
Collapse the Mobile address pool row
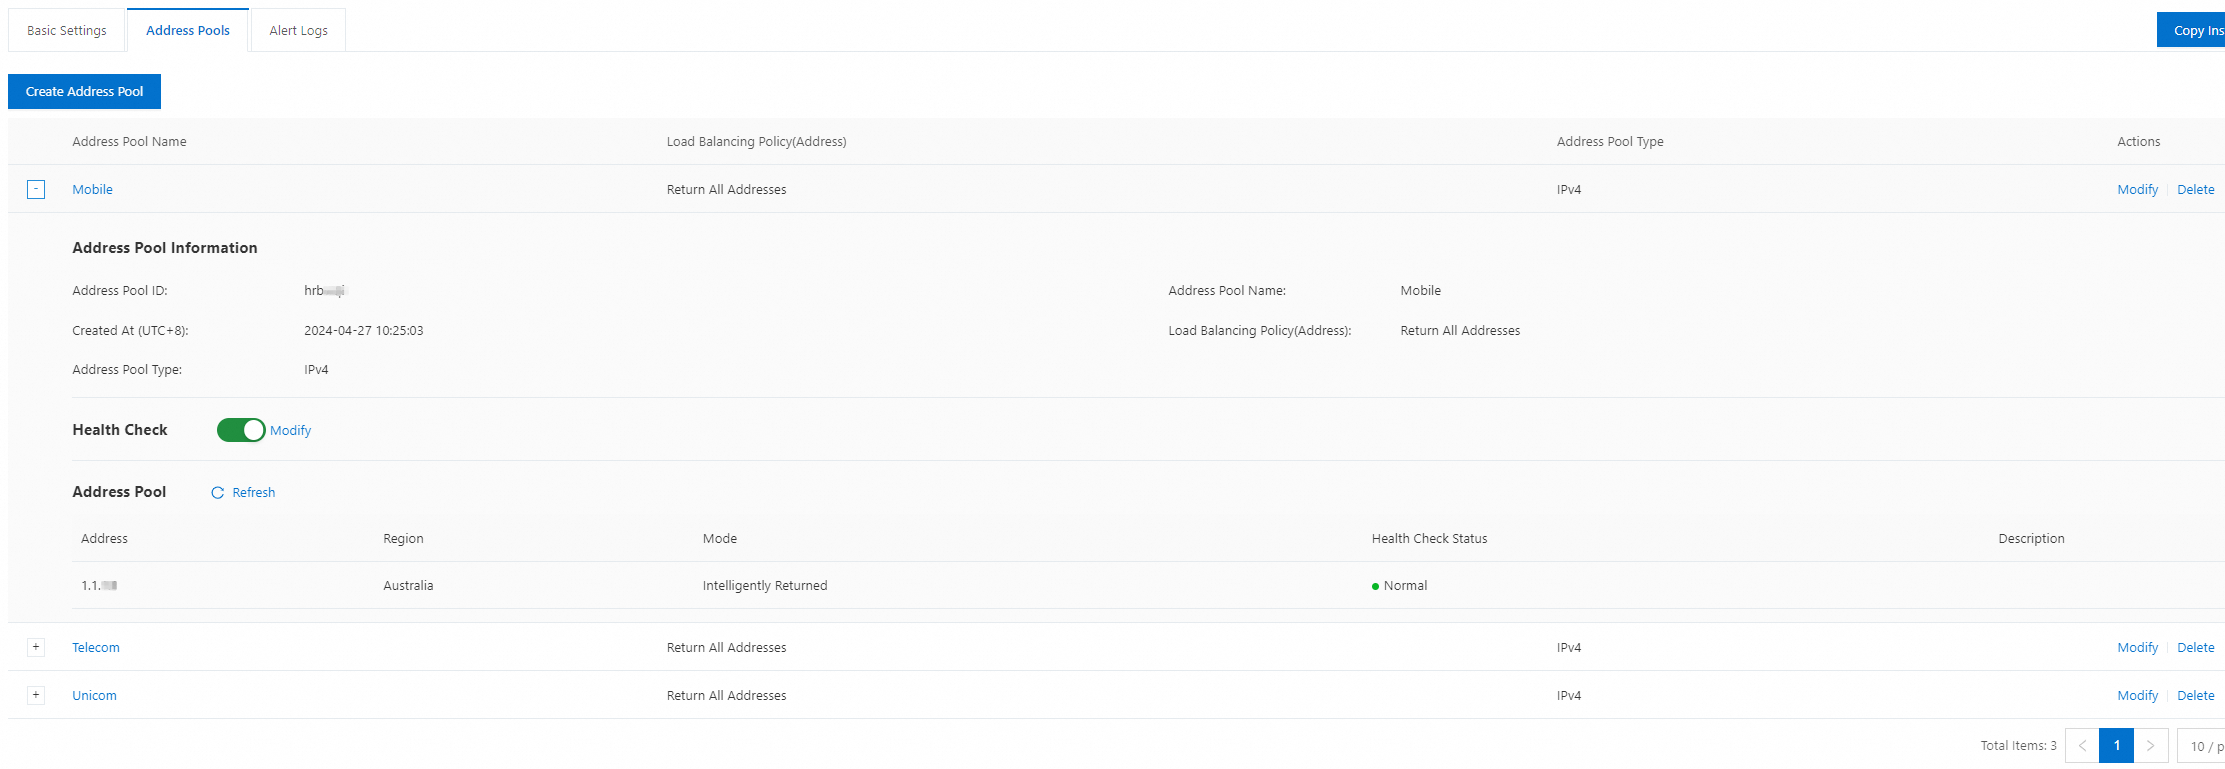[36, 189]
